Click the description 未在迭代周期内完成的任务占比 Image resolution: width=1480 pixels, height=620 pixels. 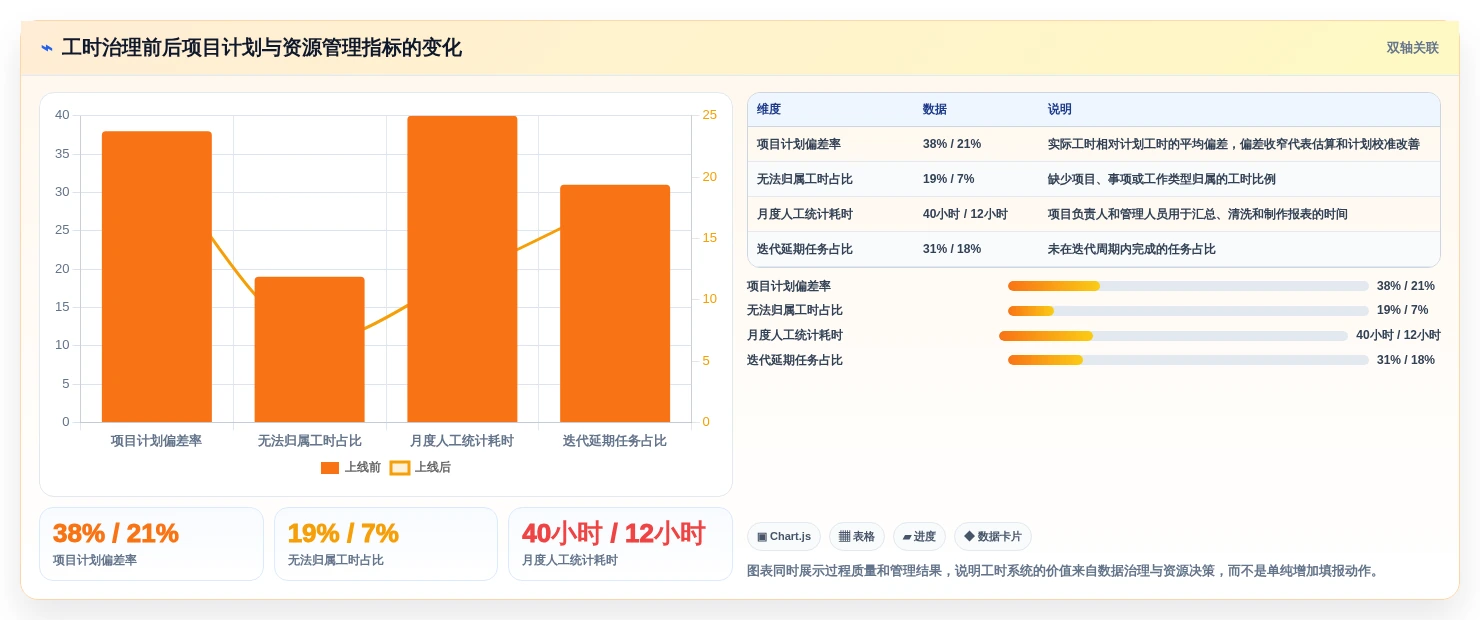[x=1132, y=249]
